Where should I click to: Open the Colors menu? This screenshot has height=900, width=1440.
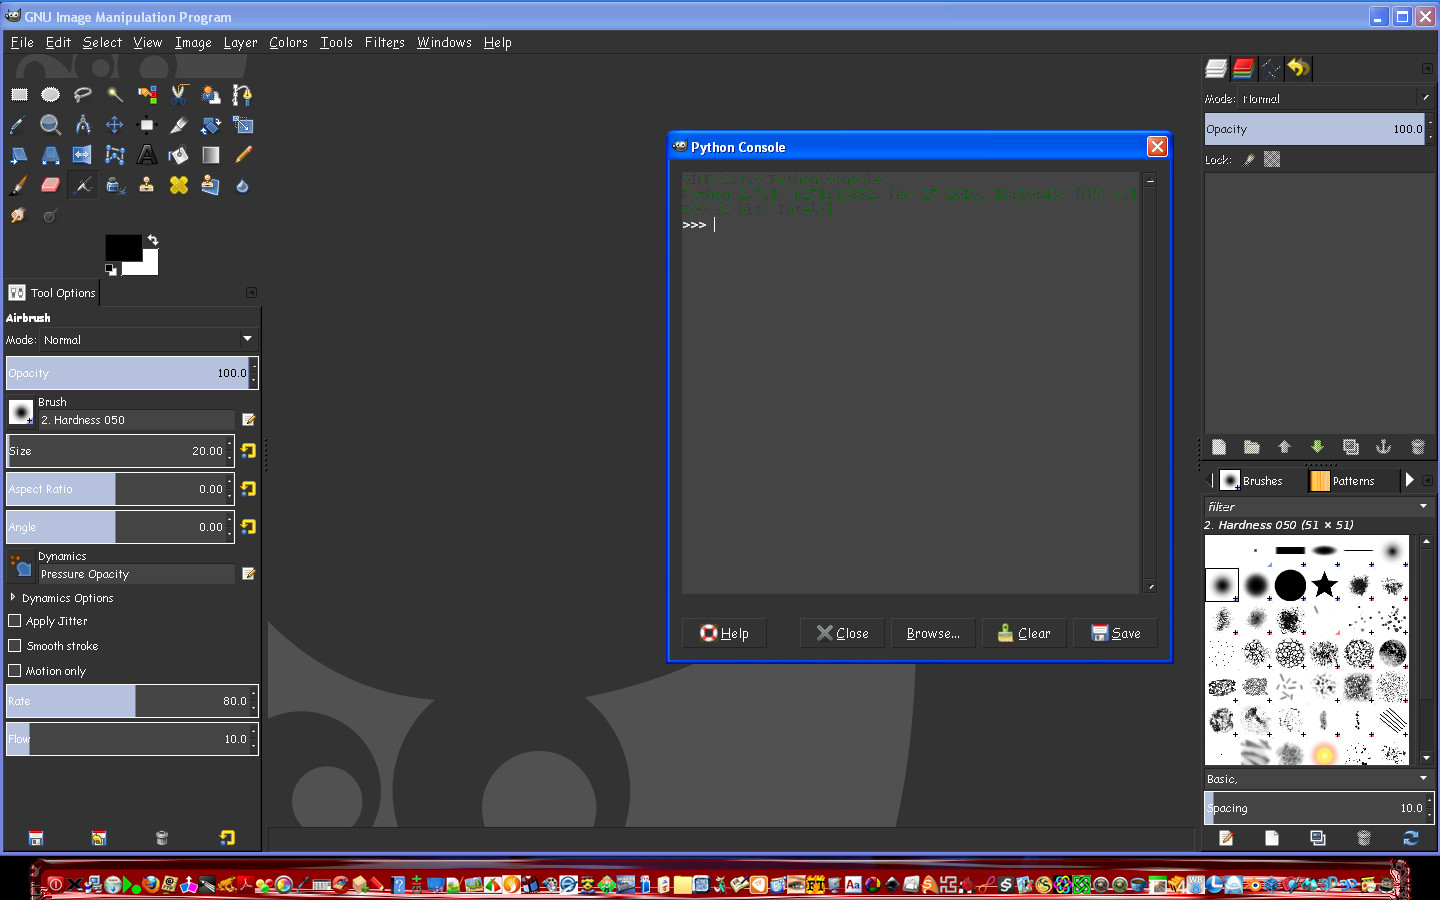(288, 42)
